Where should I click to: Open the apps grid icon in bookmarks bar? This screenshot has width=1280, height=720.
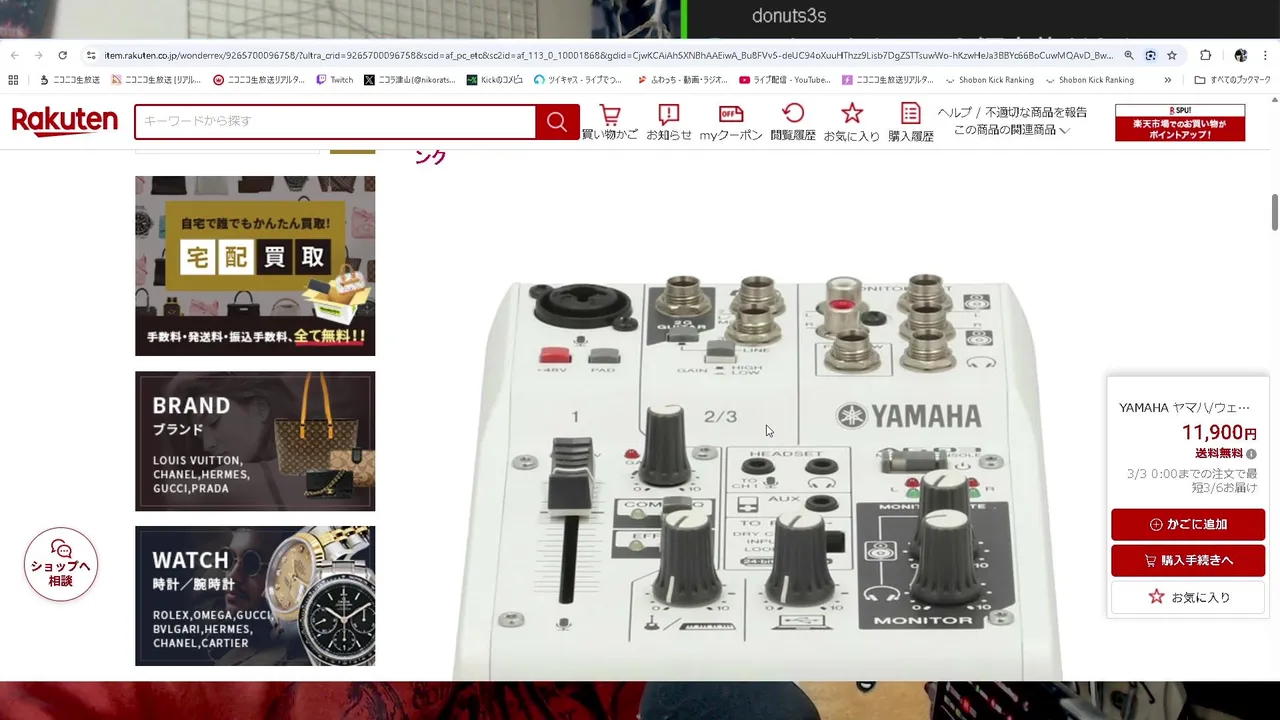point(13,80)
